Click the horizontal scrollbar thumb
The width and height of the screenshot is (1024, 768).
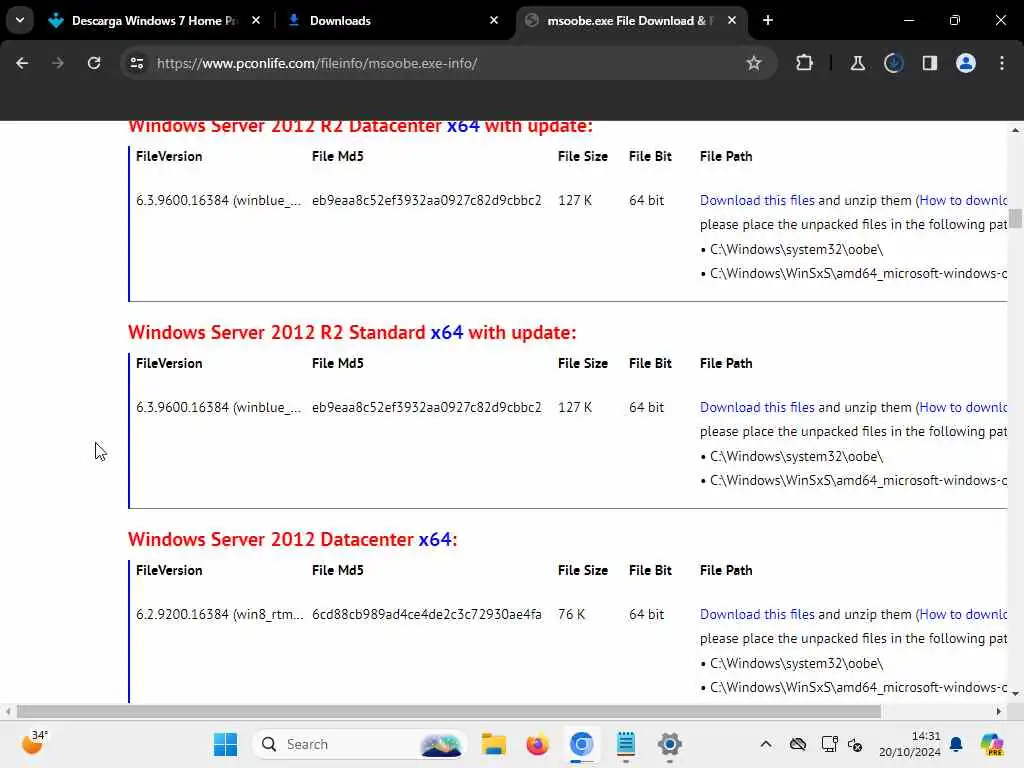click(449, 711)
